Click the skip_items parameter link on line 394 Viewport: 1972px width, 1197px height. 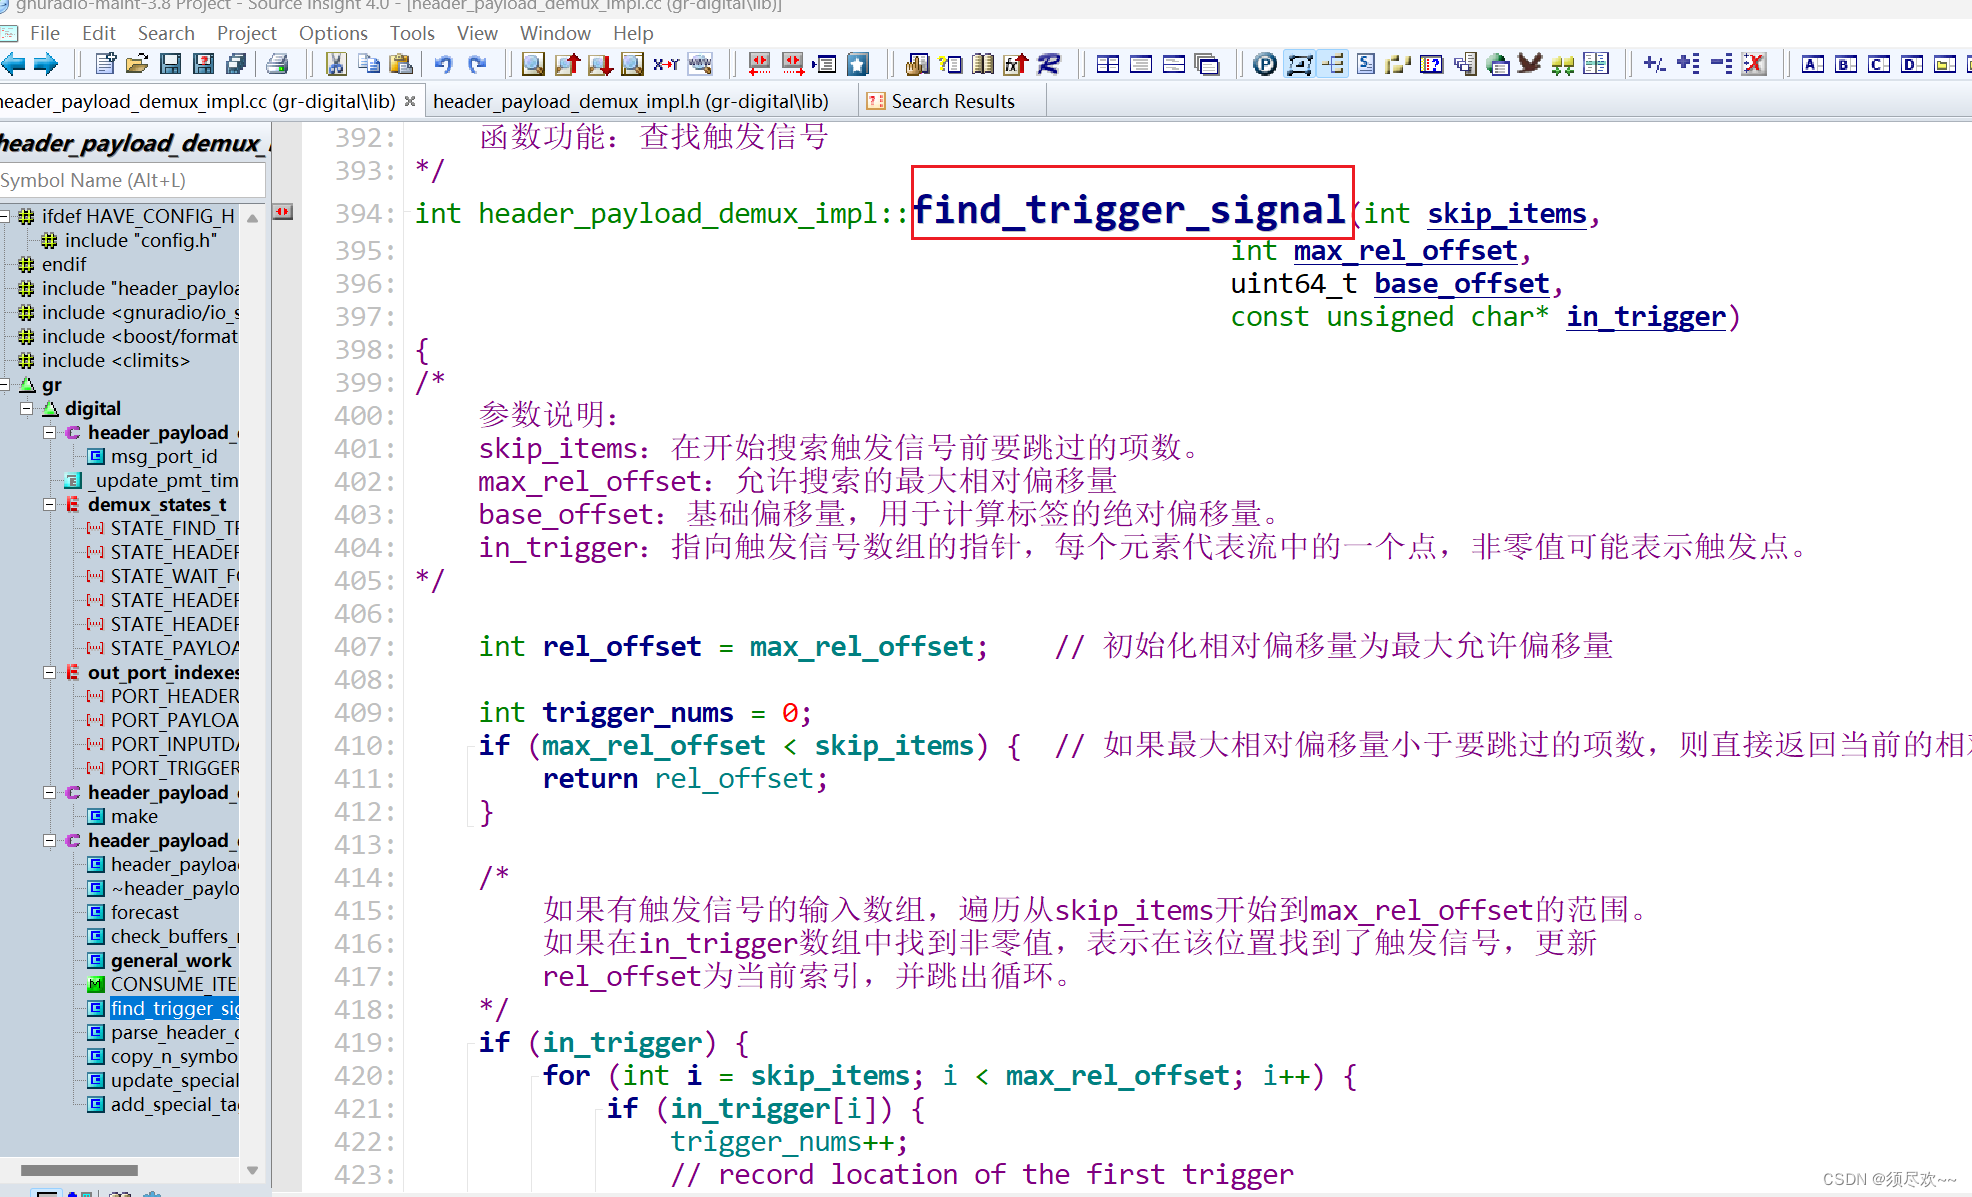click(1506, 213)
